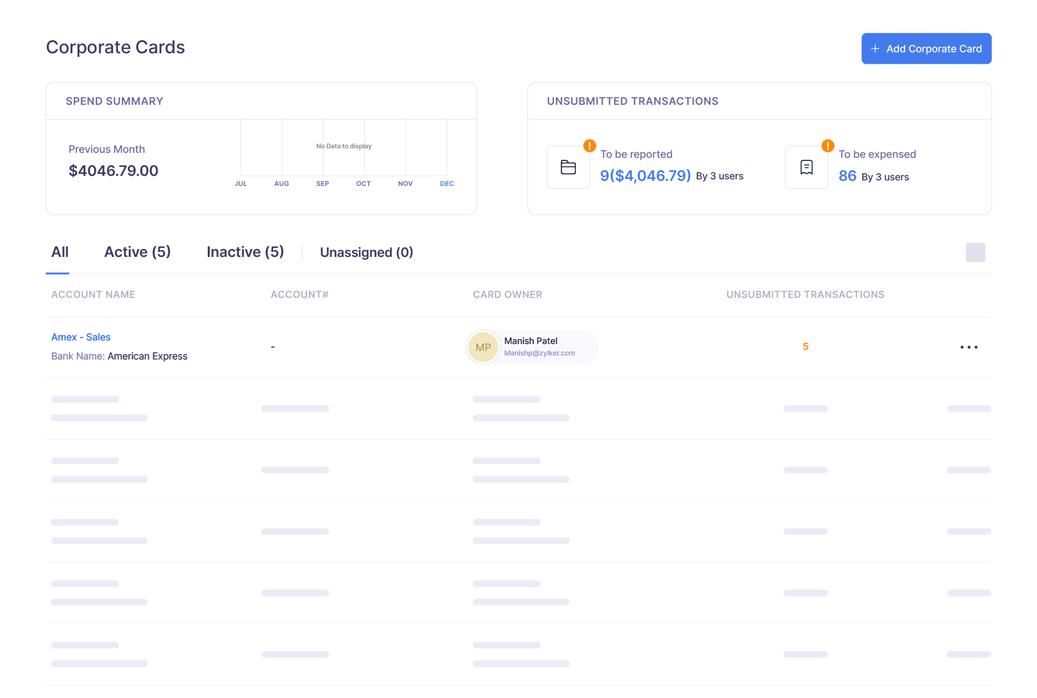Open the Amex - Sales account link
This screenshot has width=1037, height=698.
coord(81,337)
